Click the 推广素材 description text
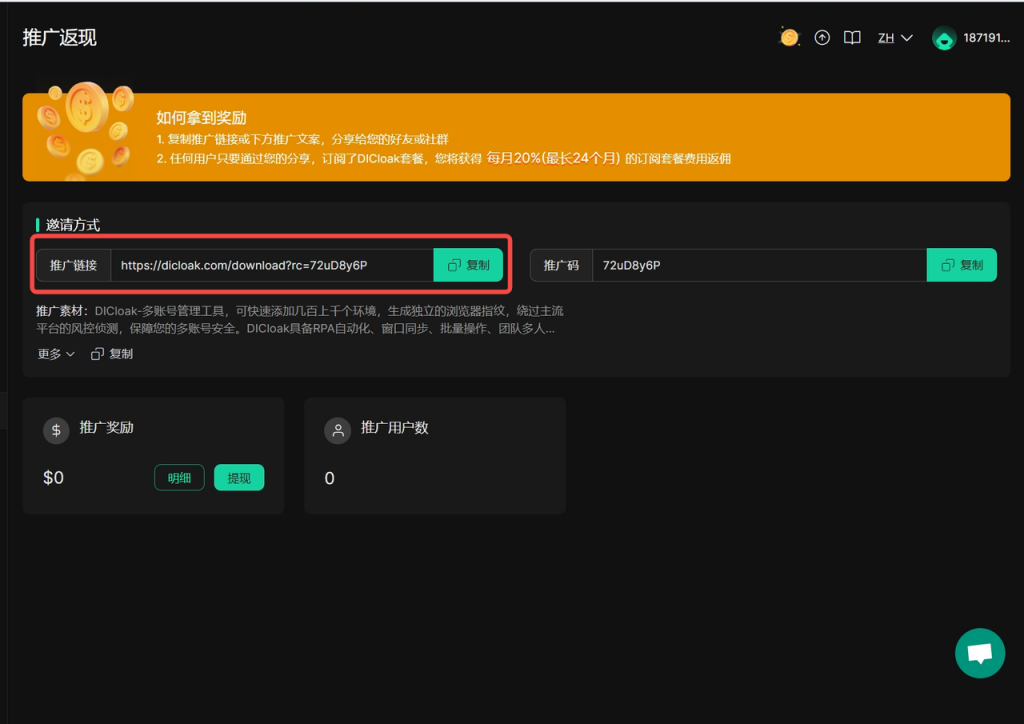The width and height of the screenshot is (1024, 724). (300, 319)
